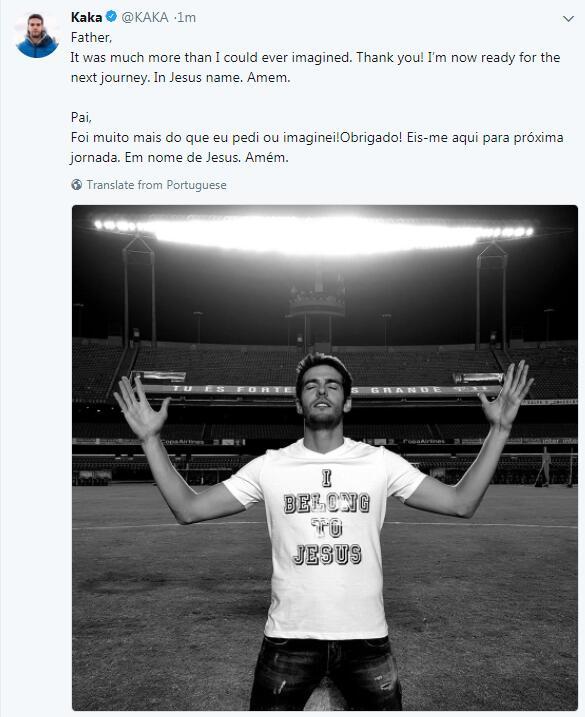Translate the tweet from Portuguese
Image resolution: width=585 pixels, height=717 pixels.
tap(156, 185)
